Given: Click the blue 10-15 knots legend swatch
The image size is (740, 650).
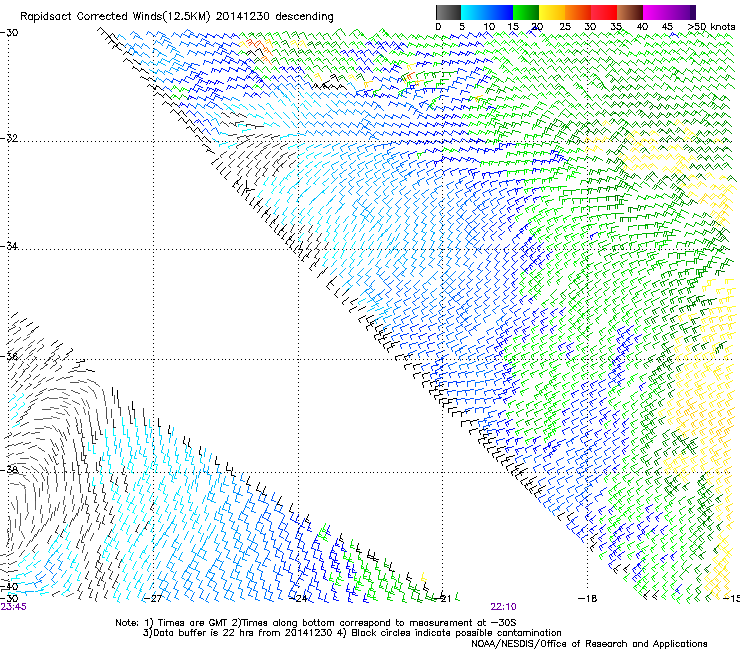Looking at the screenshot, I should pyautogui.click(x=500, y=12).
